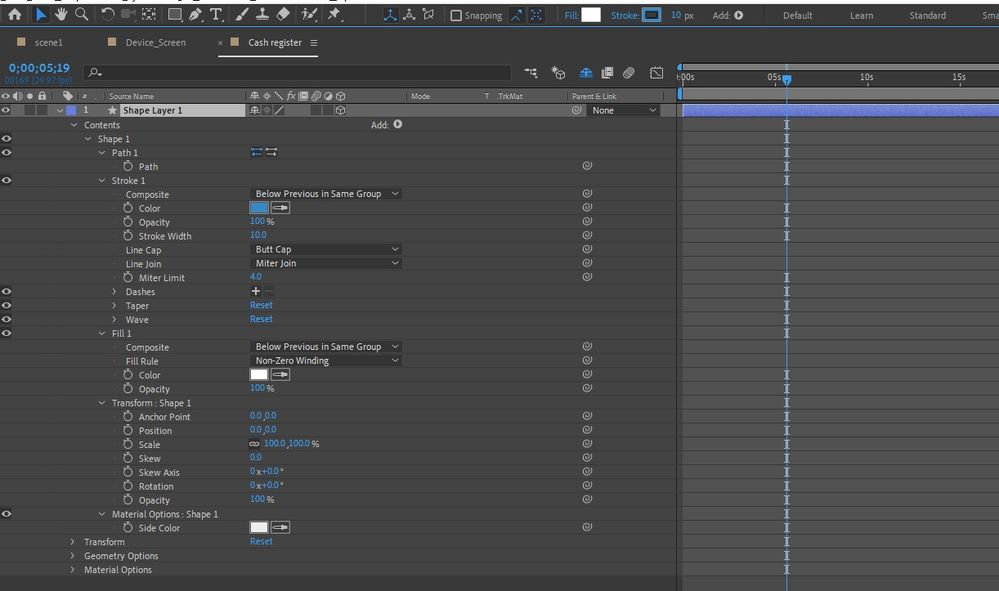999x591 pixels.
Task: Toggle visibility of Stroke 1
Action: (6, 180)
